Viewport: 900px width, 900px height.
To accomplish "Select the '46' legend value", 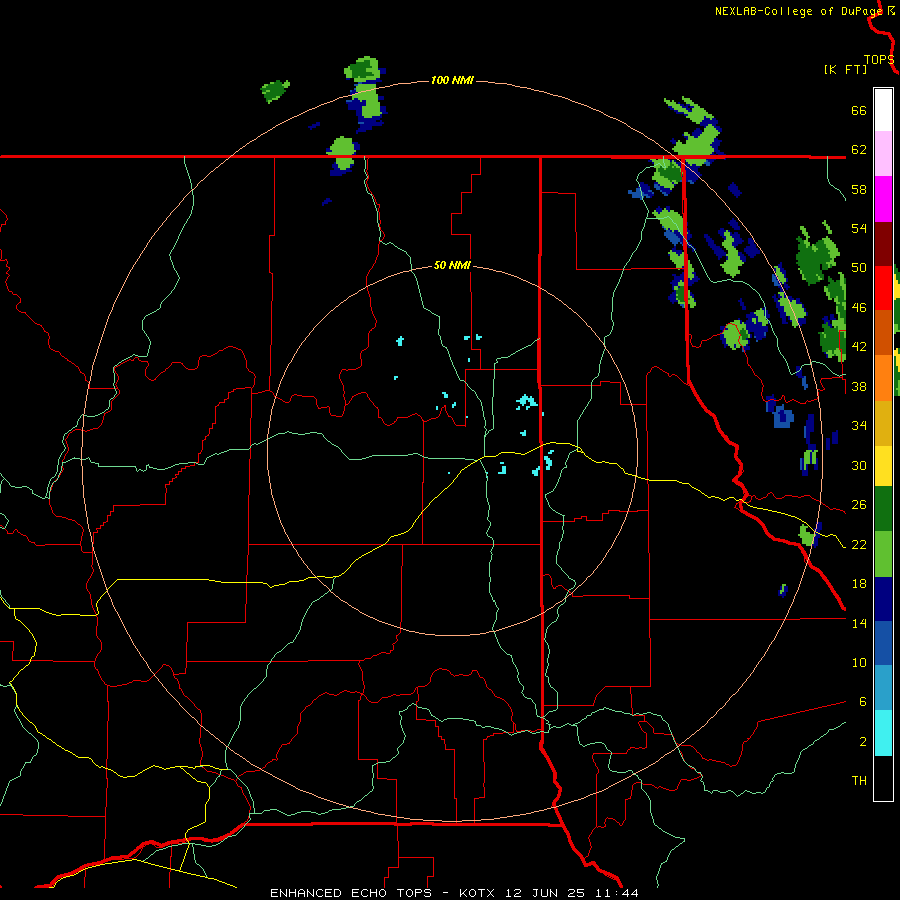I will click(859, 308).
